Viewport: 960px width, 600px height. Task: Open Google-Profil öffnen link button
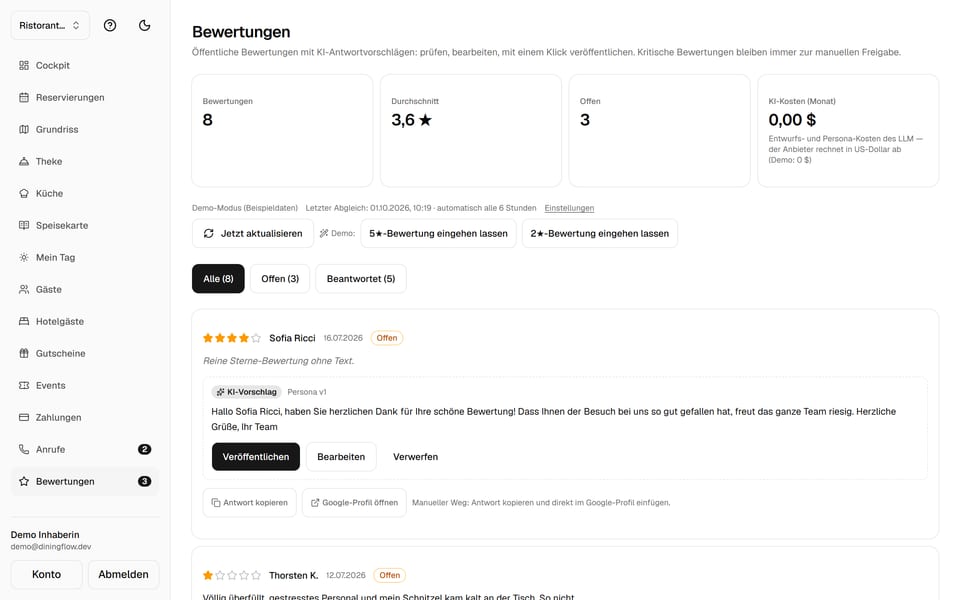354,503
